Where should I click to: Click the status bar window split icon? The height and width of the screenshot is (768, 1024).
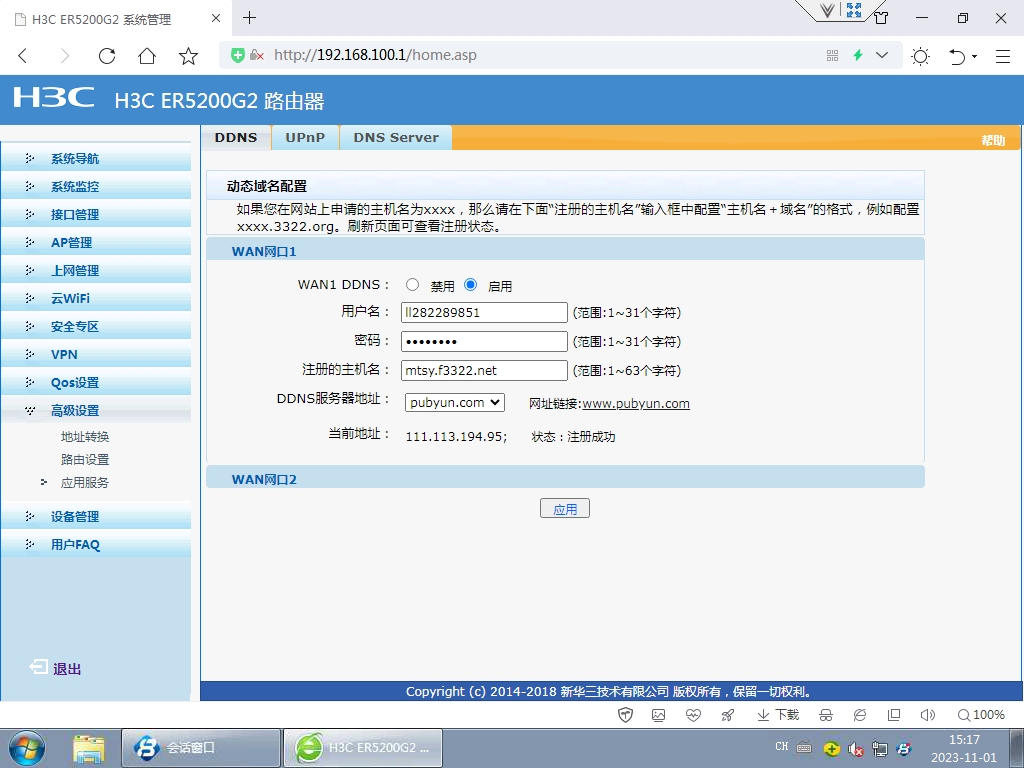pyautogui.click(x=894, y=715)
